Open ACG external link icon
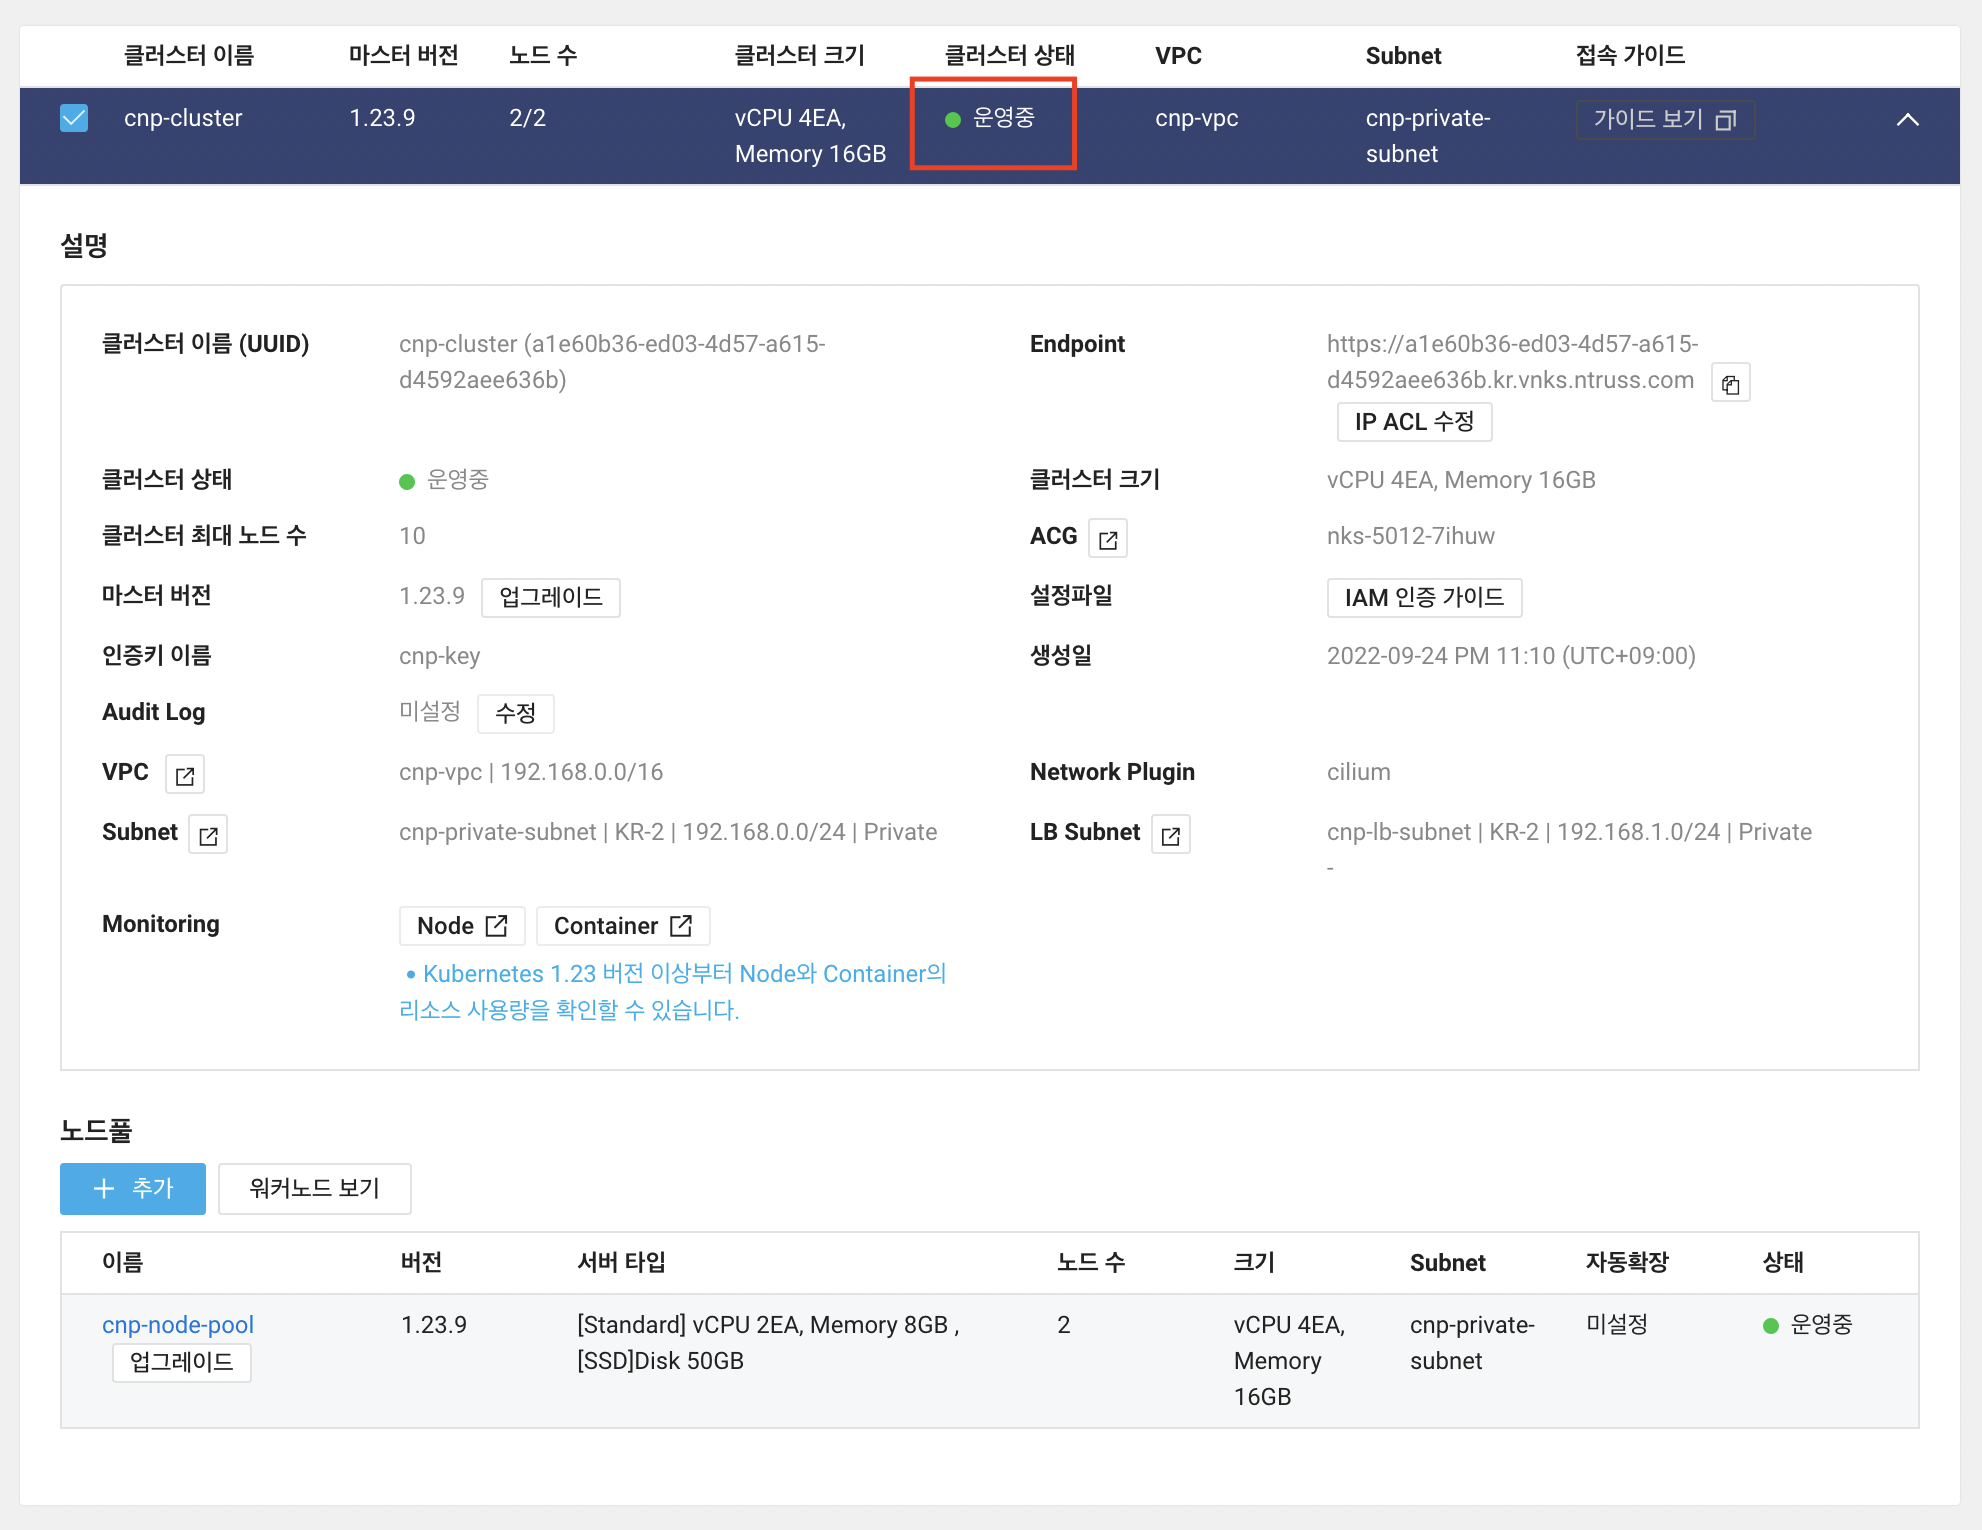Screen dimensions: 1982x1530 1107,539
